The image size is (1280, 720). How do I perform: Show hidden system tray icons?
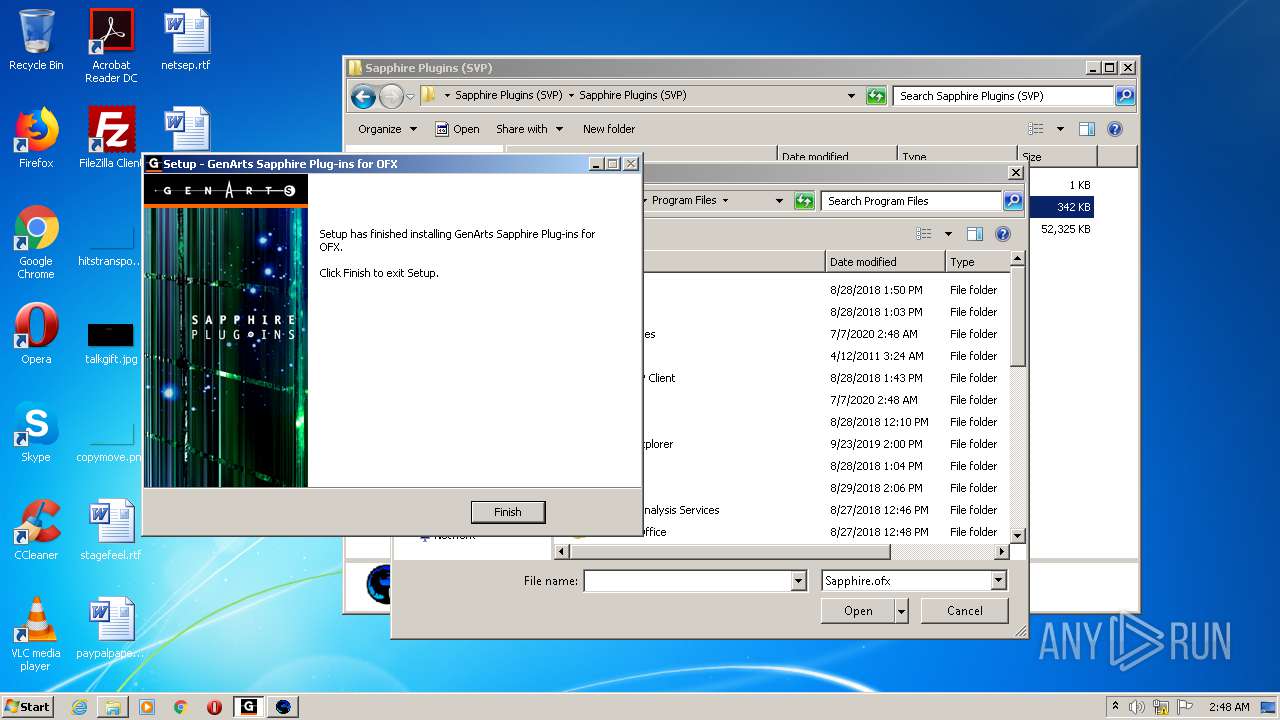[1116, 706]
